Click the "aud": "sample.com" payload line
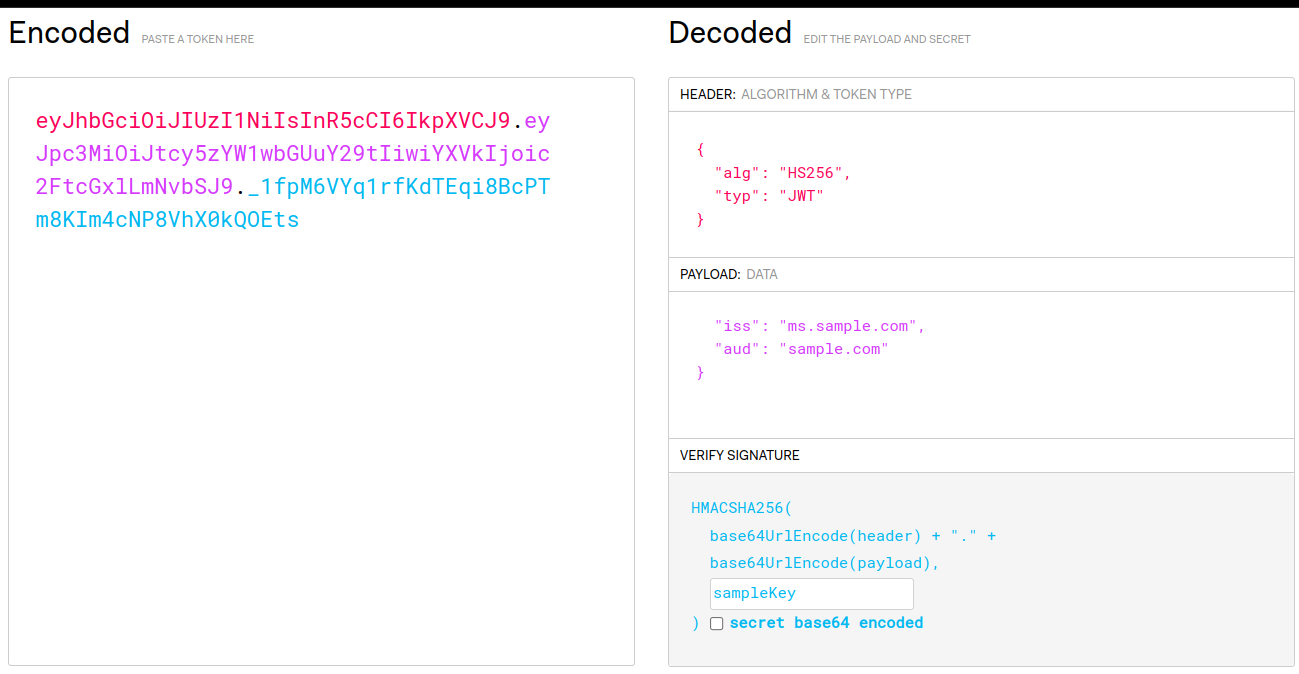Viewport: 1299px width, 674px height. coord(801,349)
